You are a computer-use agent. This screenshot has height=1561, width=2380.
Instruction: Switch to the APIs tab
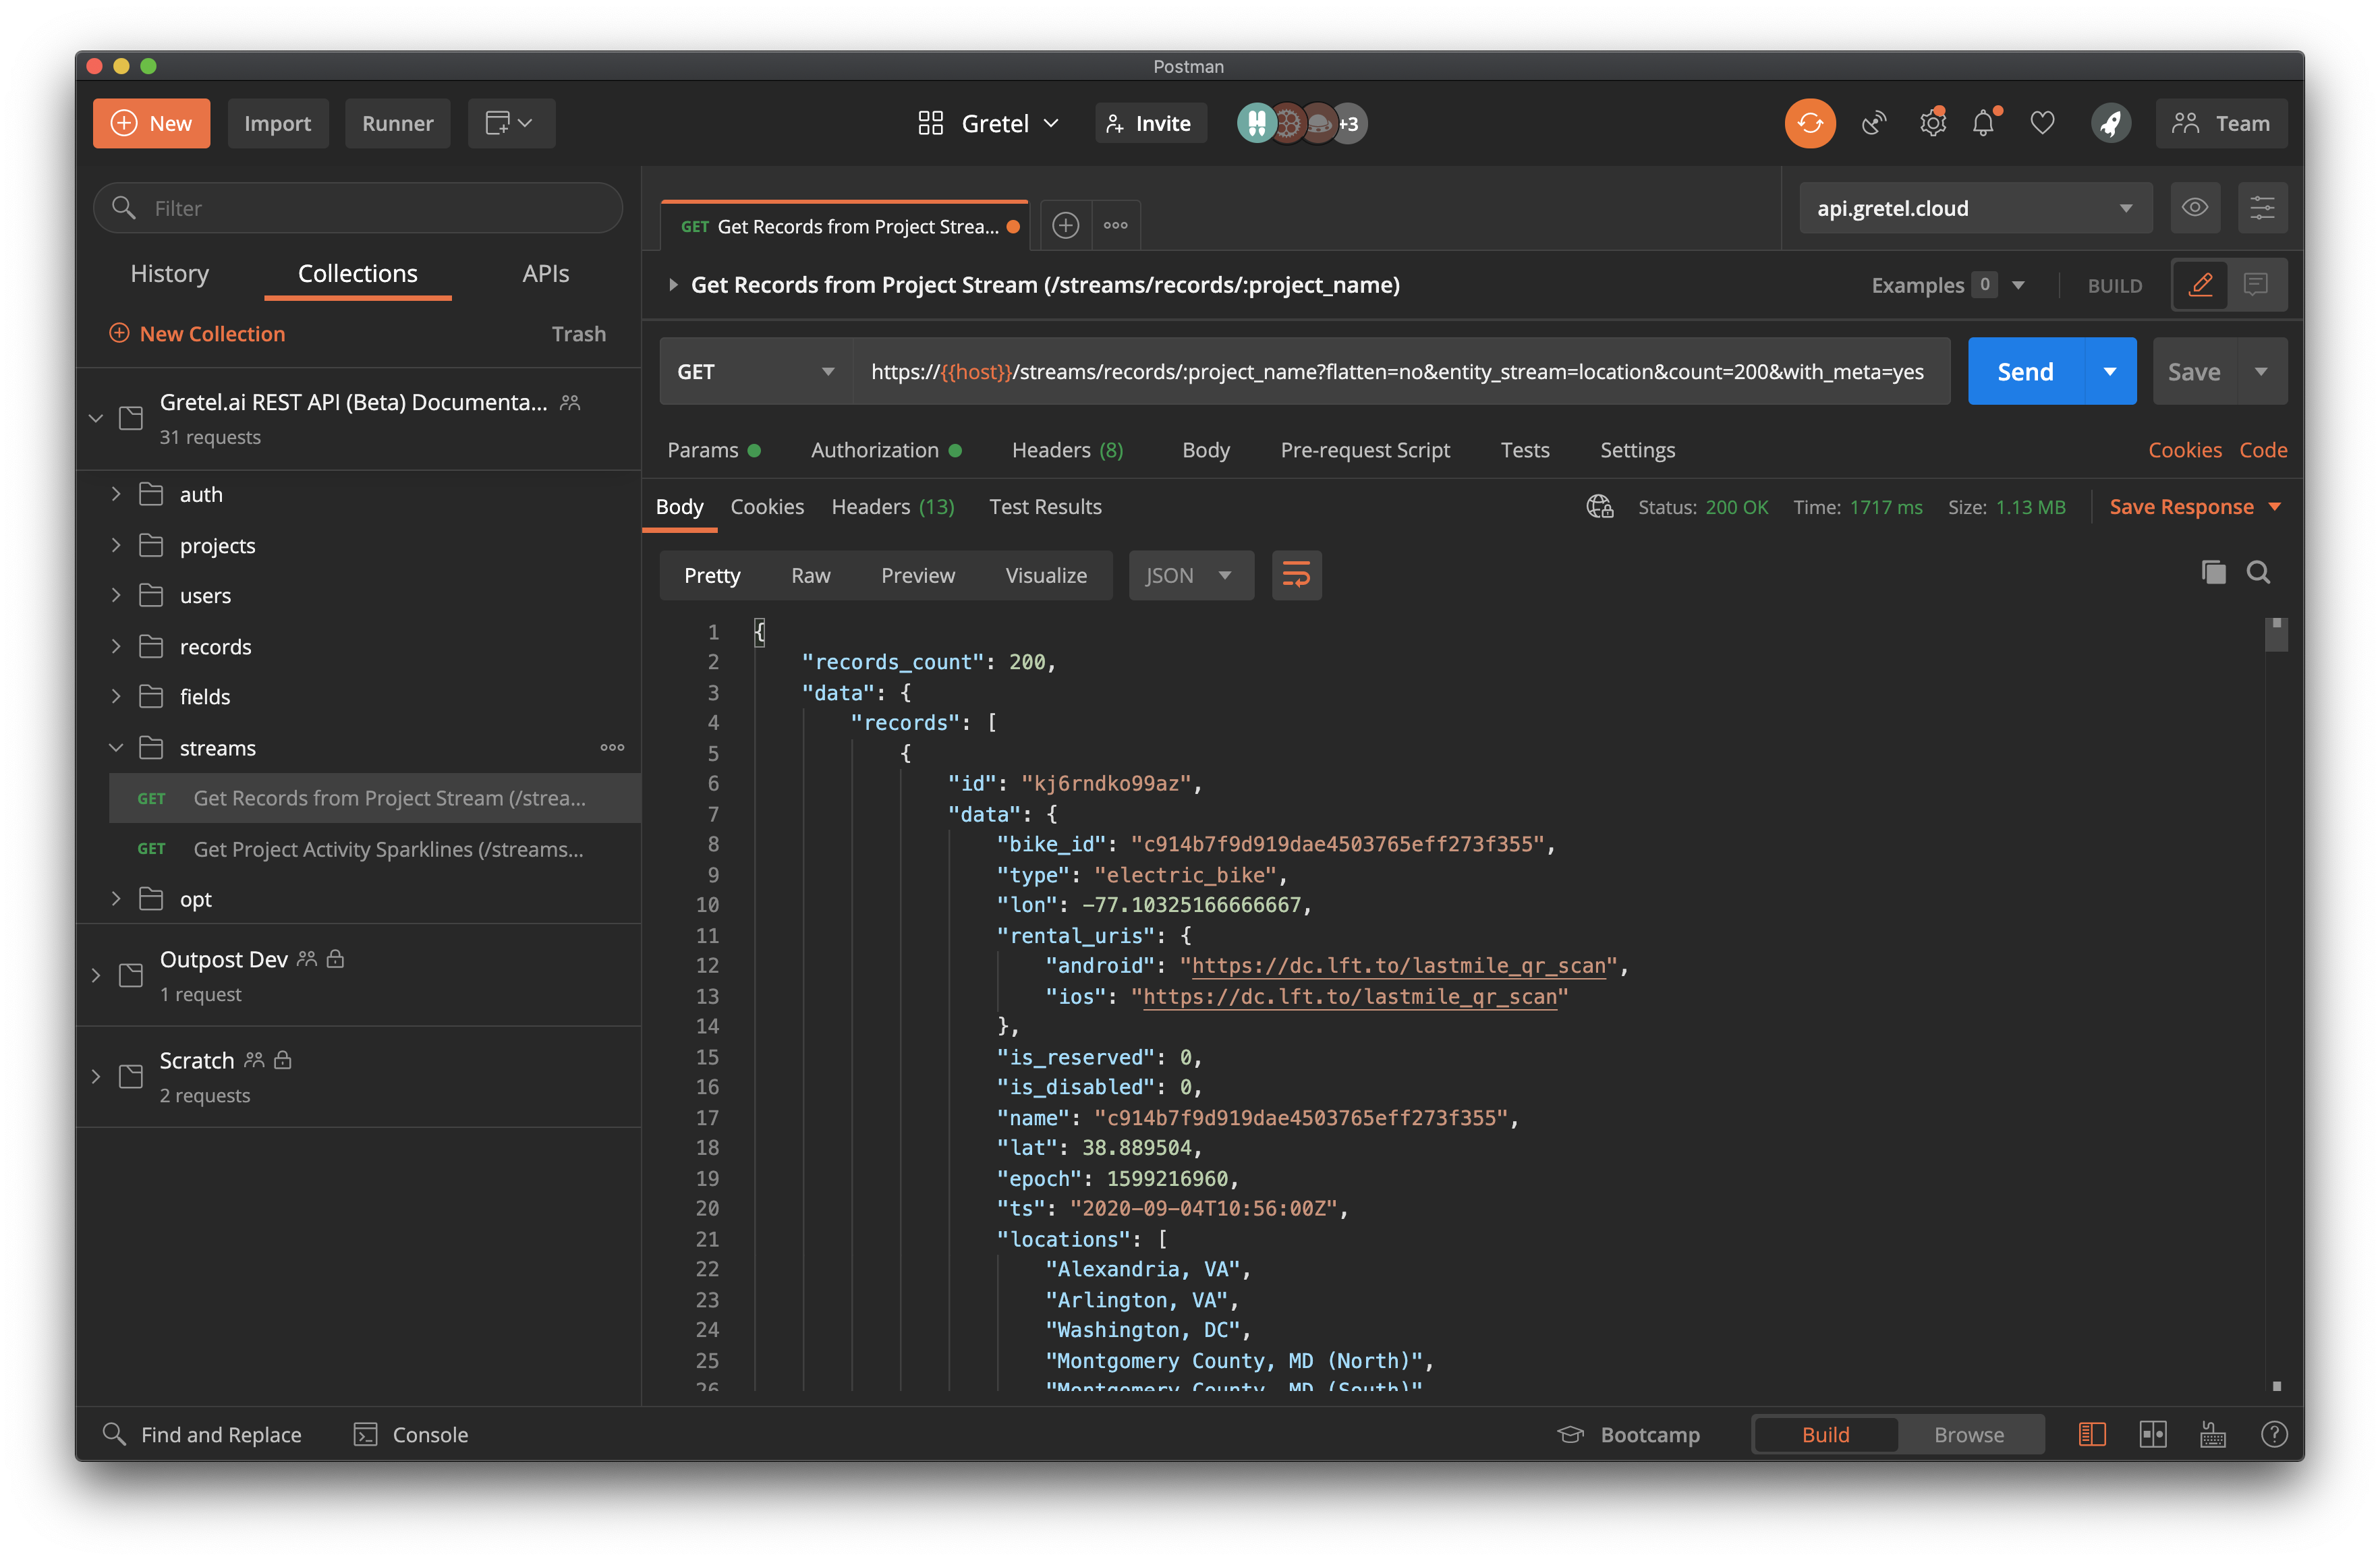click(x=545, y=273)
